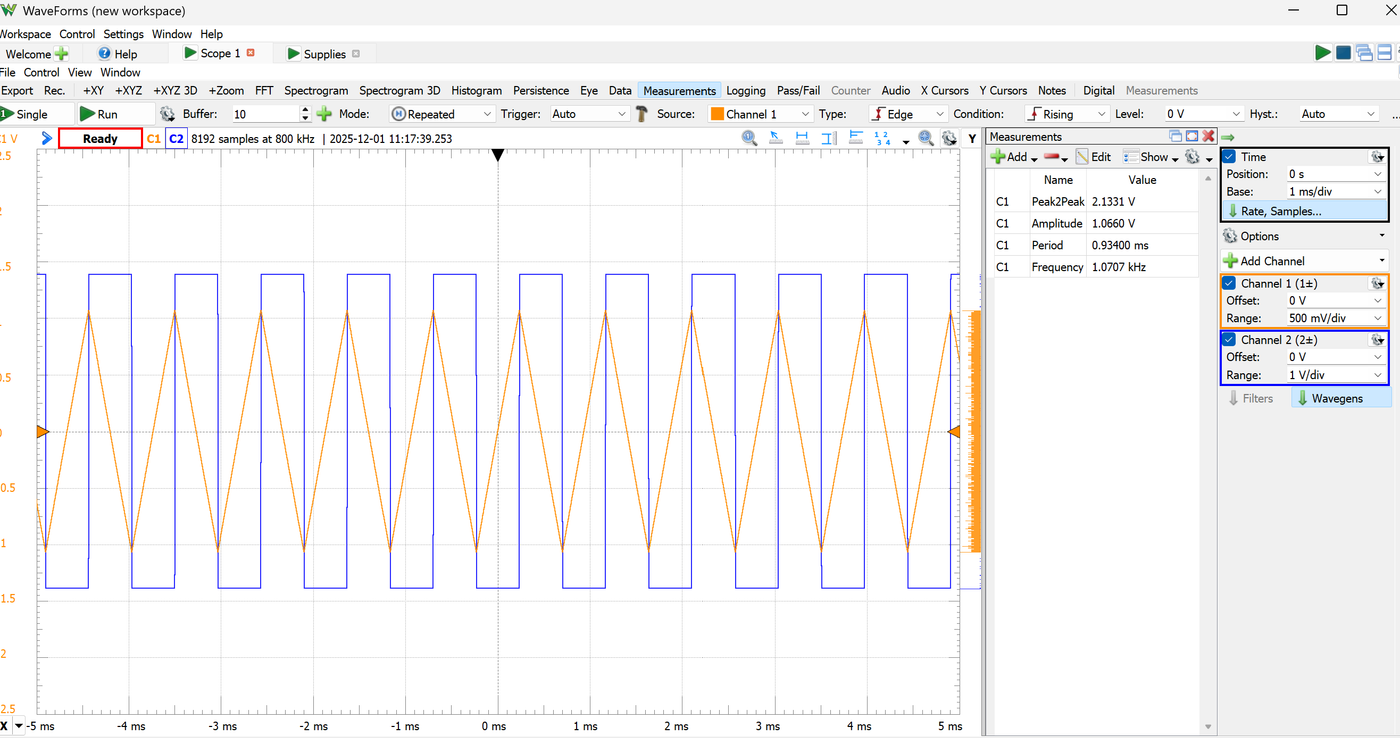The width and height of the screenshot is (1400, 738).
Task: Open Channel 2 gear settings
Action: (x=1377, y=340)
